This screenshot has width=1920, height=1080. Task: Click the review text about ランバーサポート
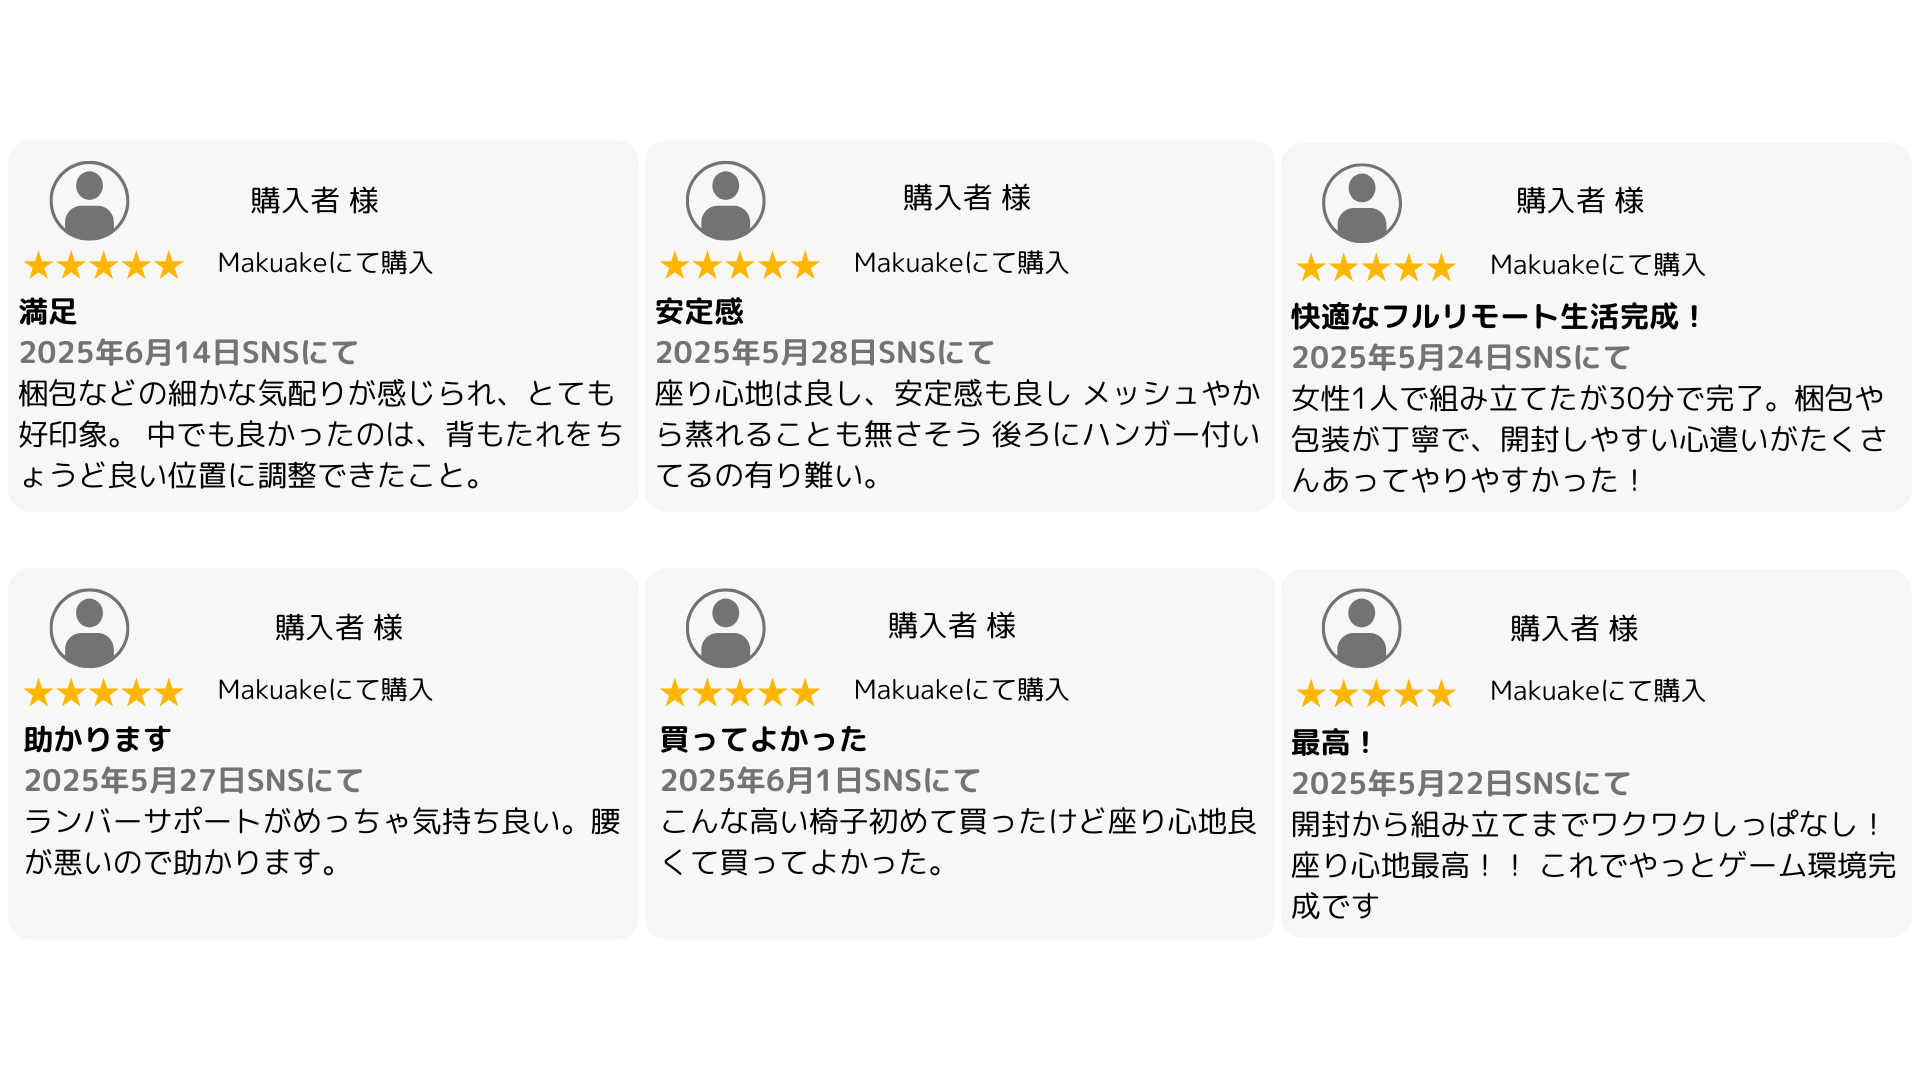[x=322, y=841]
